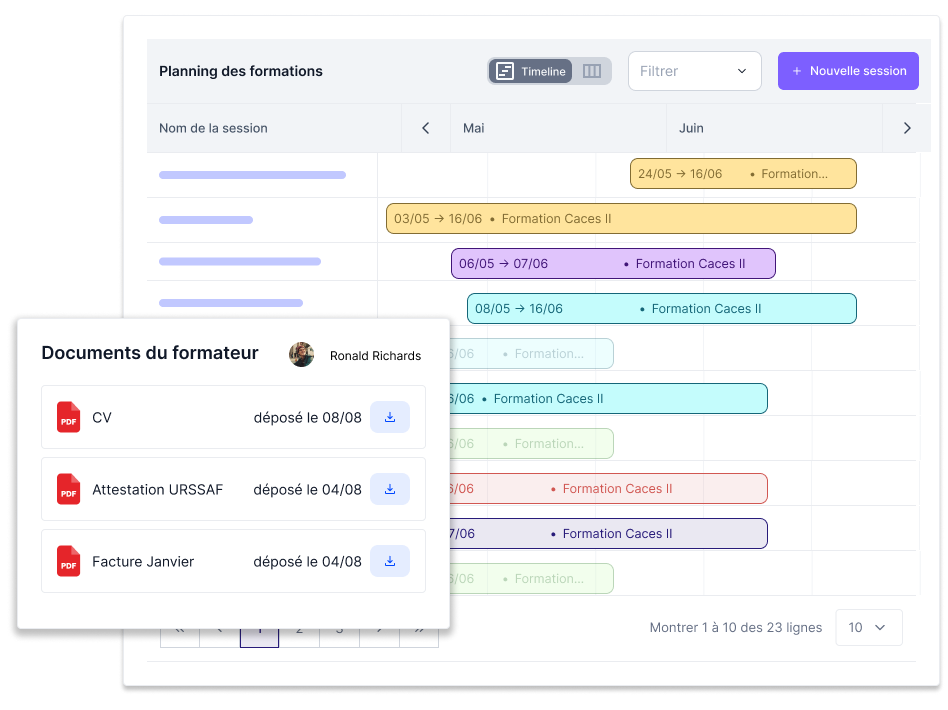
Task: Open the Filtrer dropdown
Action: 694,71
